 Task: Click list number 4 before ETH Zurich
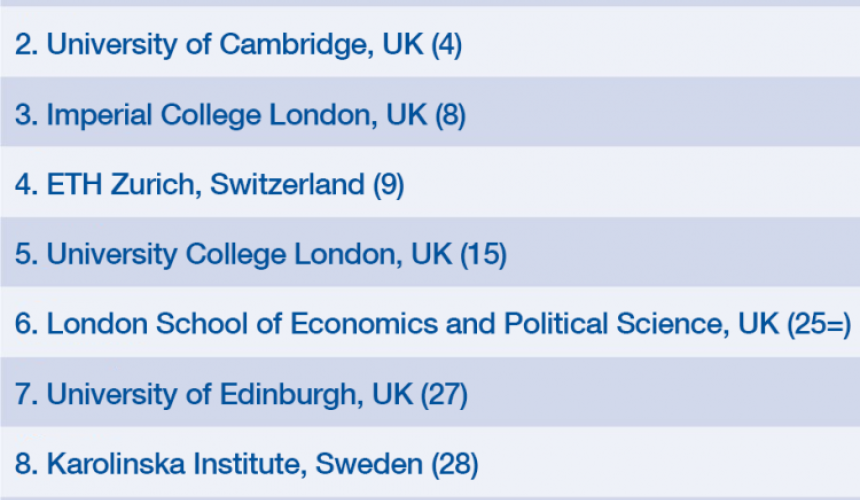(x=26, y=184)
